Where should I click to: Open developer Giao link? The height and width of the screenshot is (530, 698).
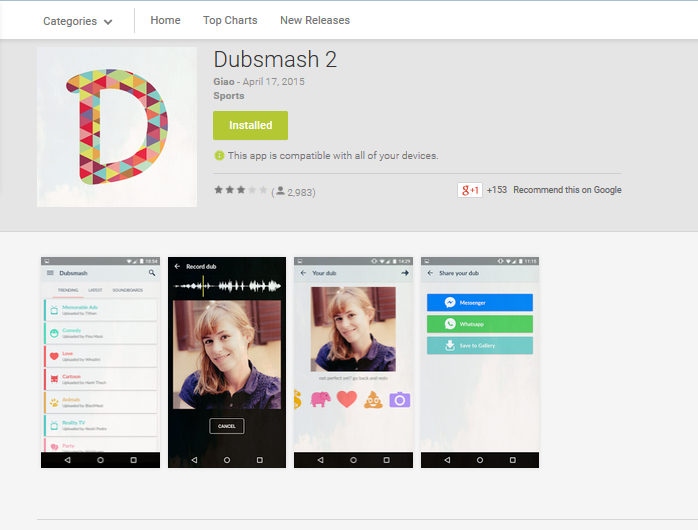(x=223, y=81)
